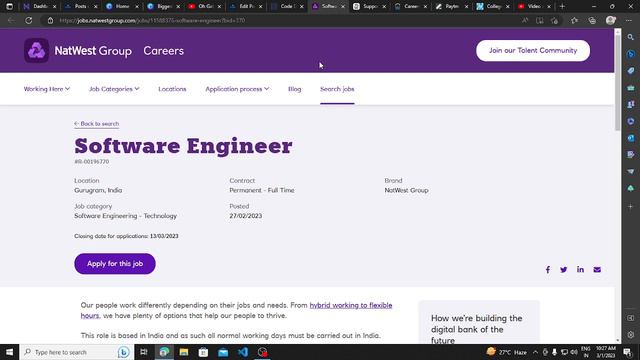640x360 pixels.
Task: Open Task View on the taskbar
Action: (x=144, y=352)
